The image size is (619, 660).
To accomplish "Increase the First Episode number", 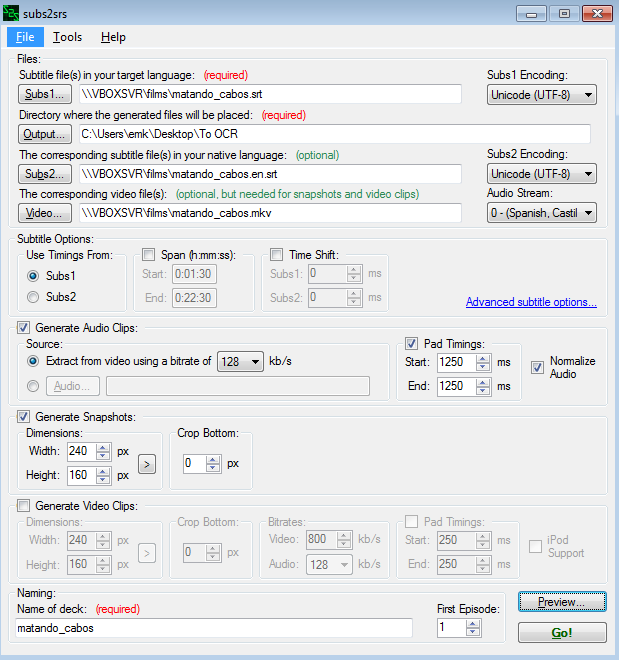I will pos(473,624).
